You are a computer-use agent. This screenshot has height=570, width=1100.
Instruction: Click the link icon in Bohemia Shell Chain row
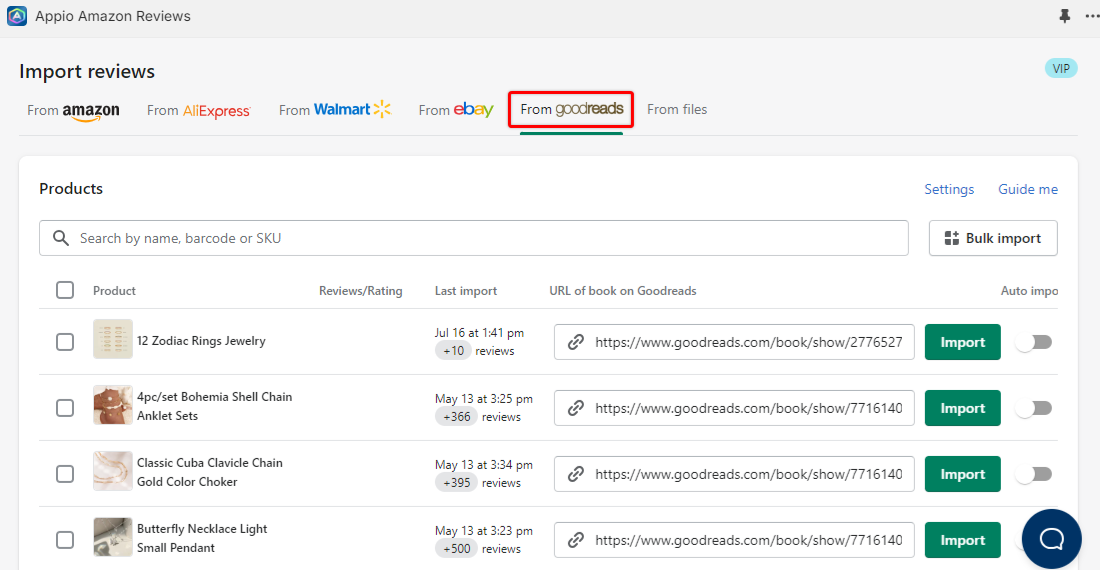pyautogui.click(x=576, y=408)
